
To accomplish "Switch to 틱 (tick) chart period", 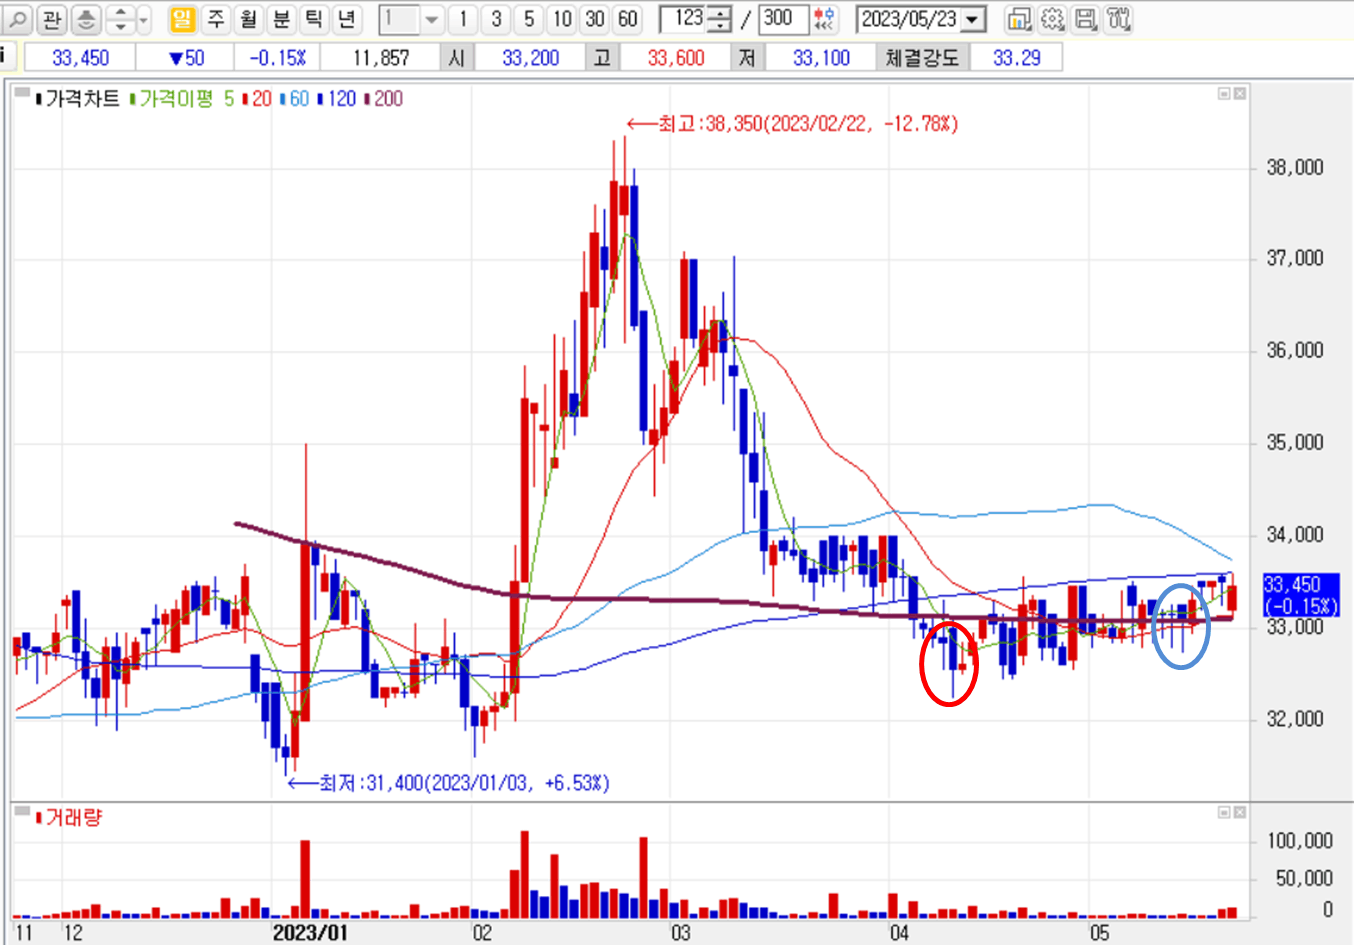I will pyautogui.click(x=314, y=19).
